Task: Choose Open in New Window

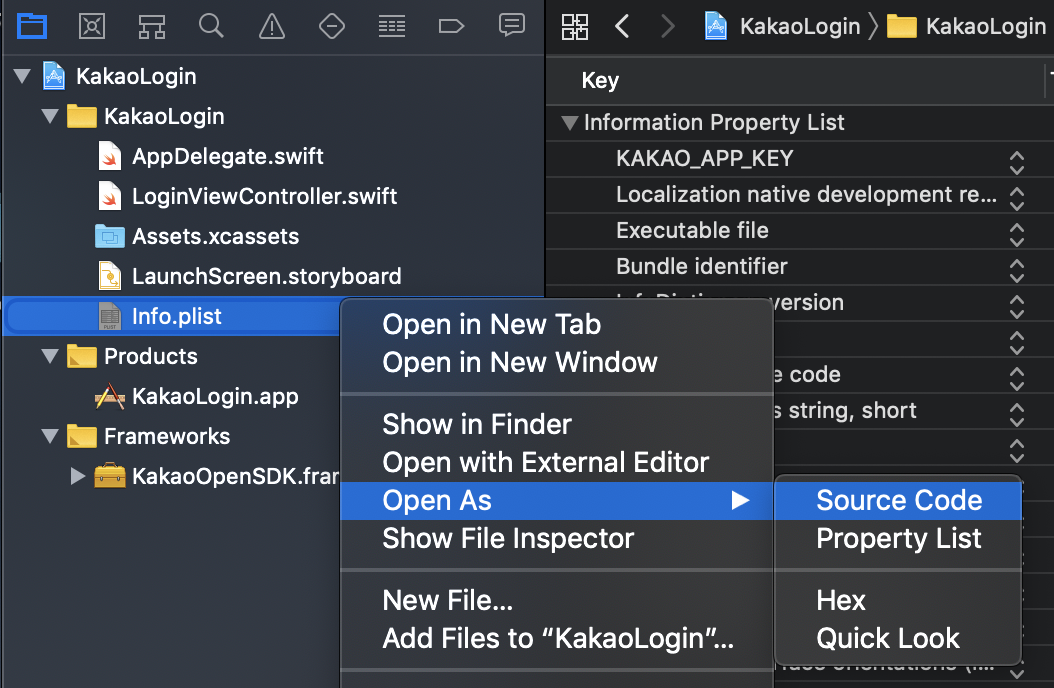Action: pos(520,363)
